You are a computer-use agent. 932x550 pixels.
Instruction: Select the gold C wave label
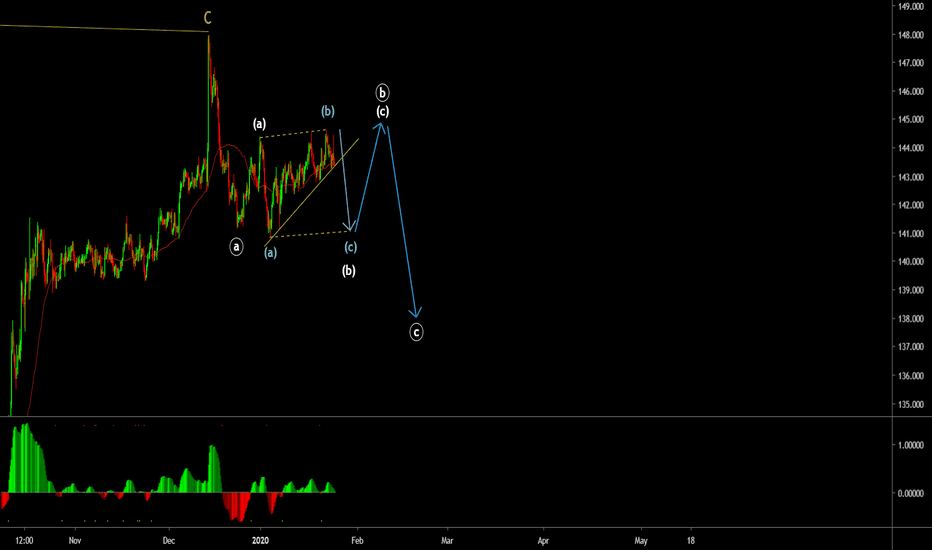point(207,18)
